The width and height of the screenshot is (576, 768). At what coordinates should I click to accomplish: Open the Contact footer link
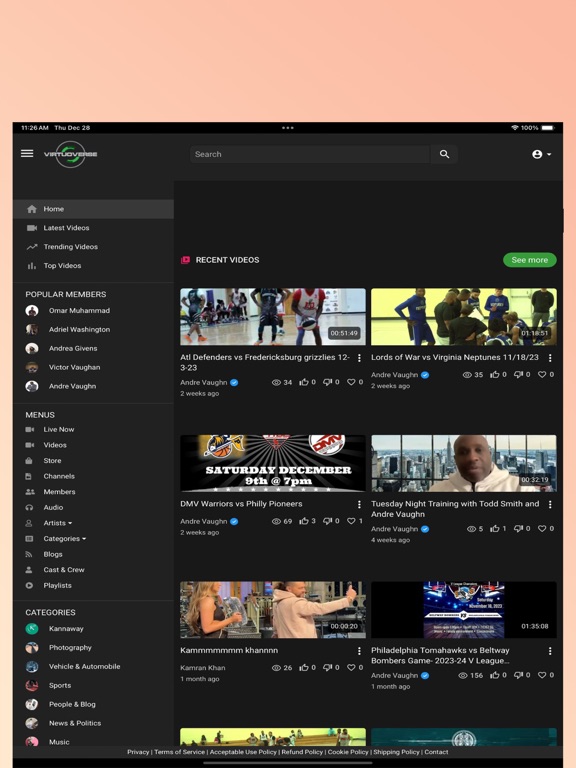[x=436, y=752]
